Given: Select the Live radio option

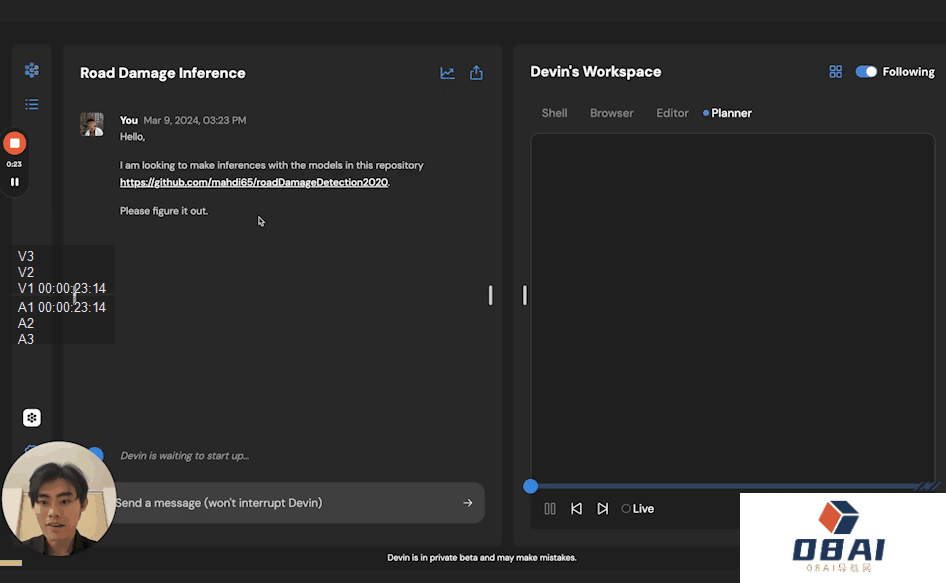Looking at the screenshot, I should click(627, 509).
